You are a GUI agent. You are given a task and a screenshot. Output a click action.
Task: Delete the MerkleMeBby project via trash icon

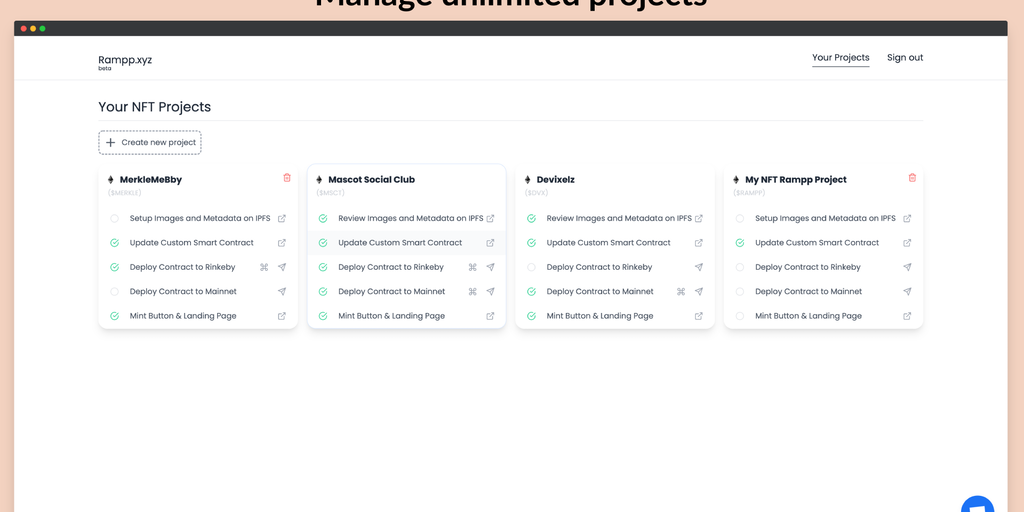tap(287, 178)
